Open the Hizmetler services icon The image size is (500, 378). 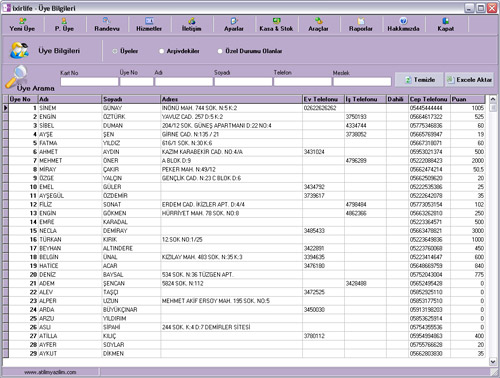(x=149, y=21)
